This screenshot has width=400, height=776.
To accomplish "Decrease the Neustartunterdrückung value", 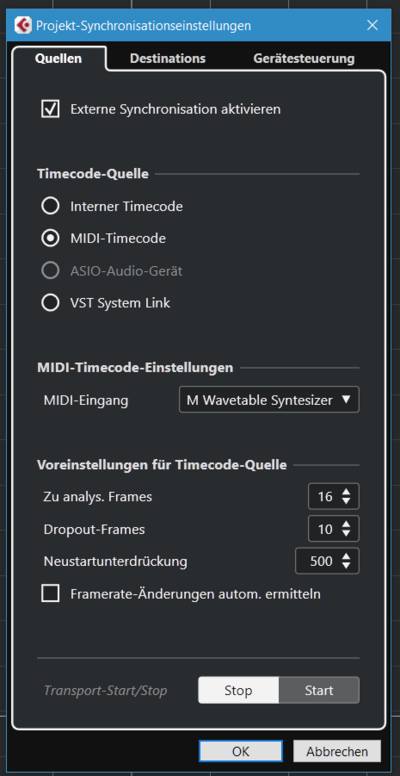I will (346, 566).
